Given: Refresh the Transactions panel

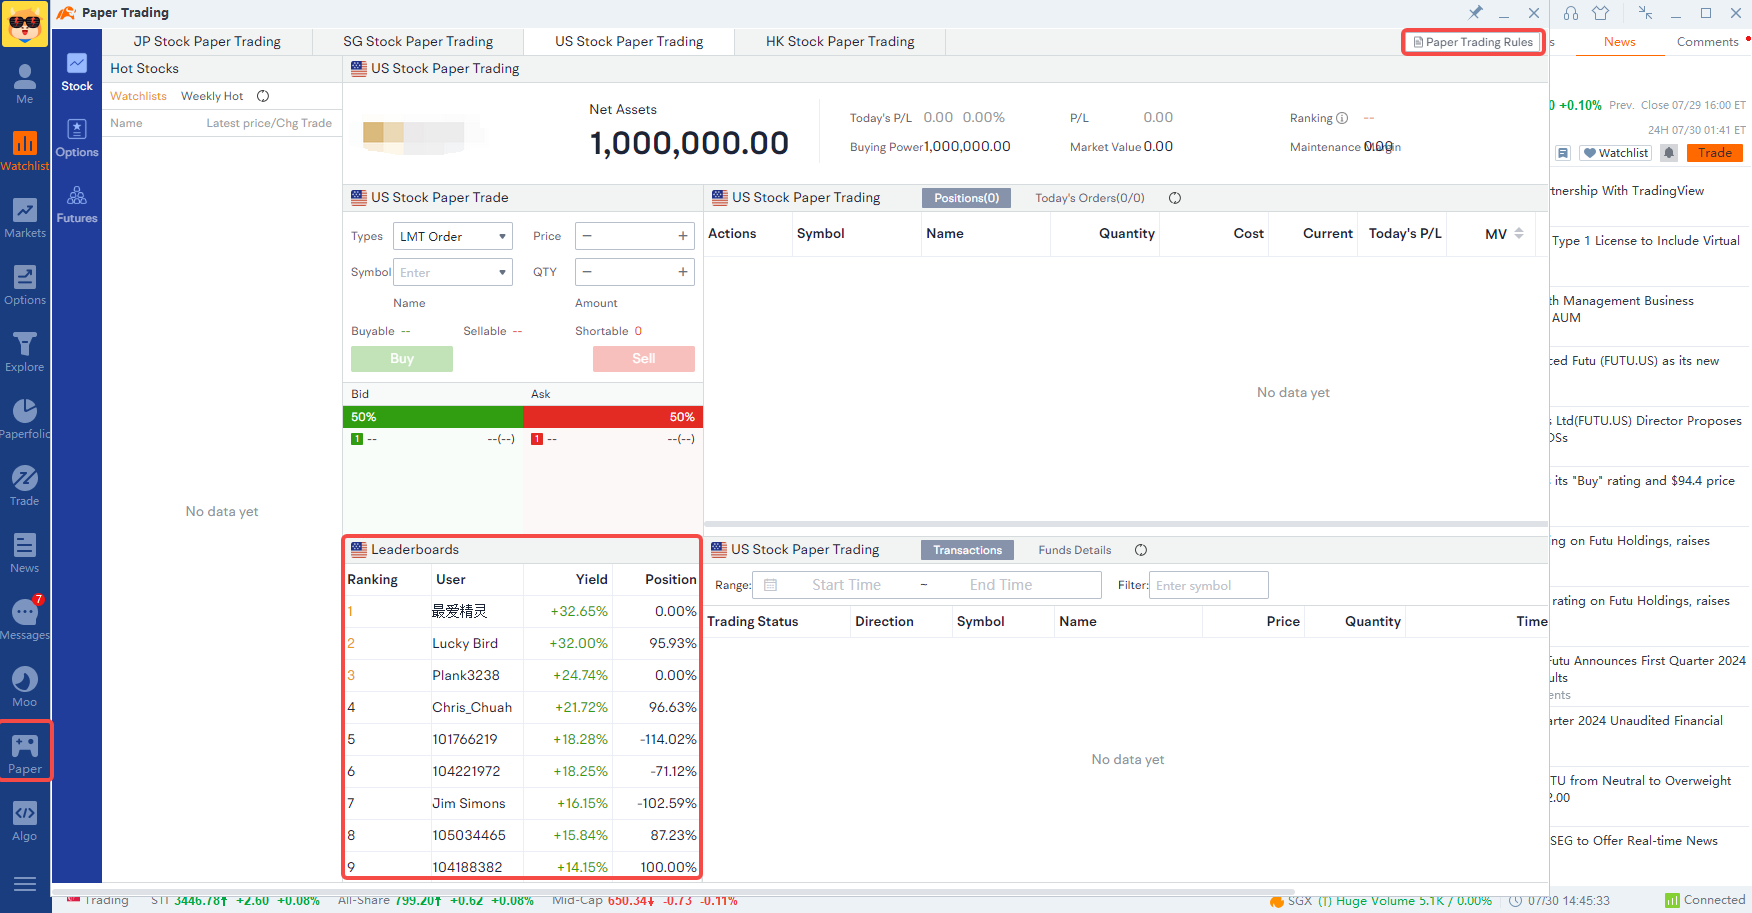Looking at the screenshot, I should (1141, 550).
